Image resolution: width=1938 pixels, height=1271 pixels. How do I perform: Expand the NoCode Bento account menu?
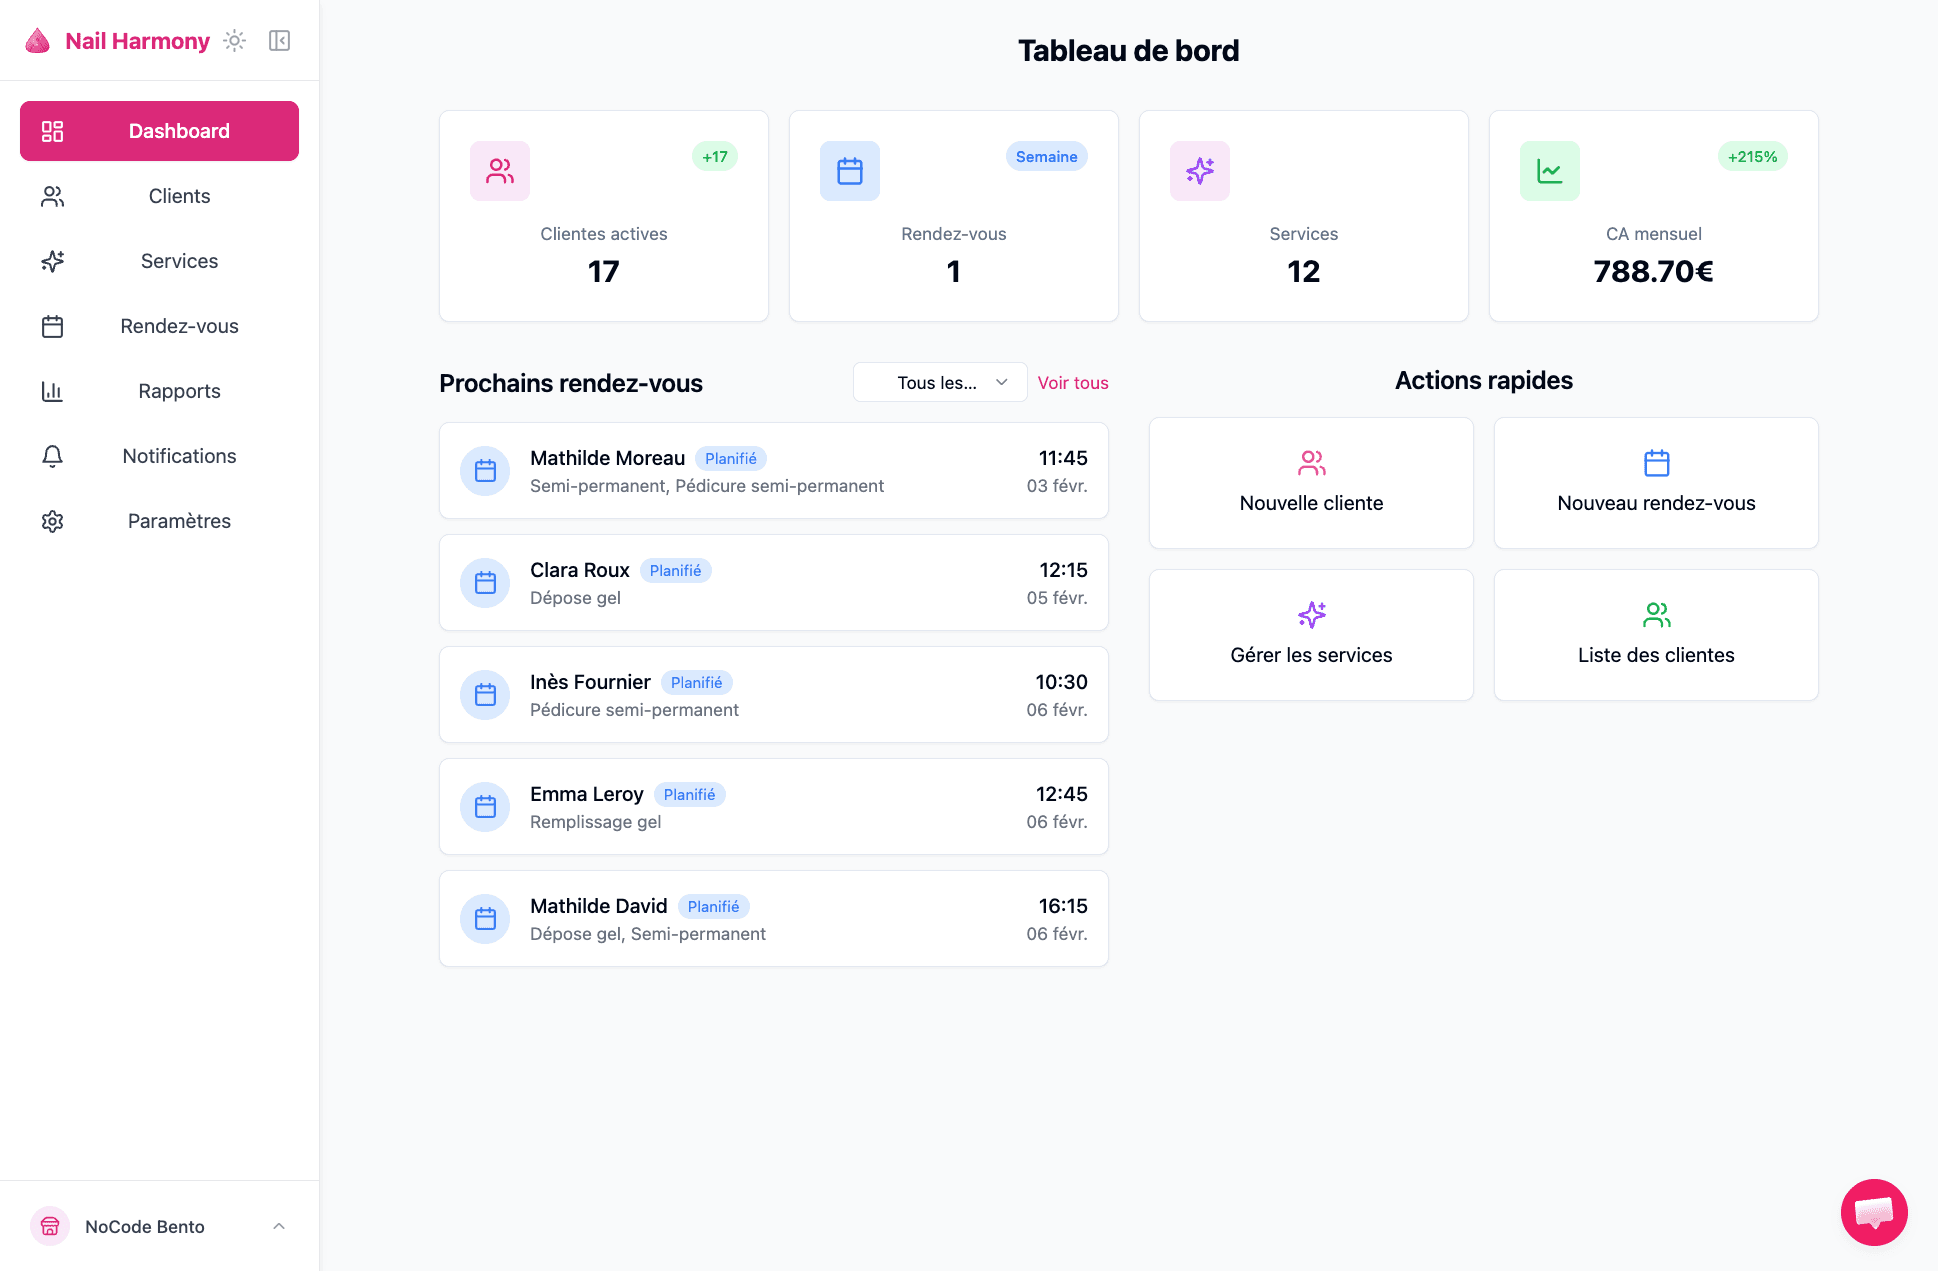tap(279, 1226)
